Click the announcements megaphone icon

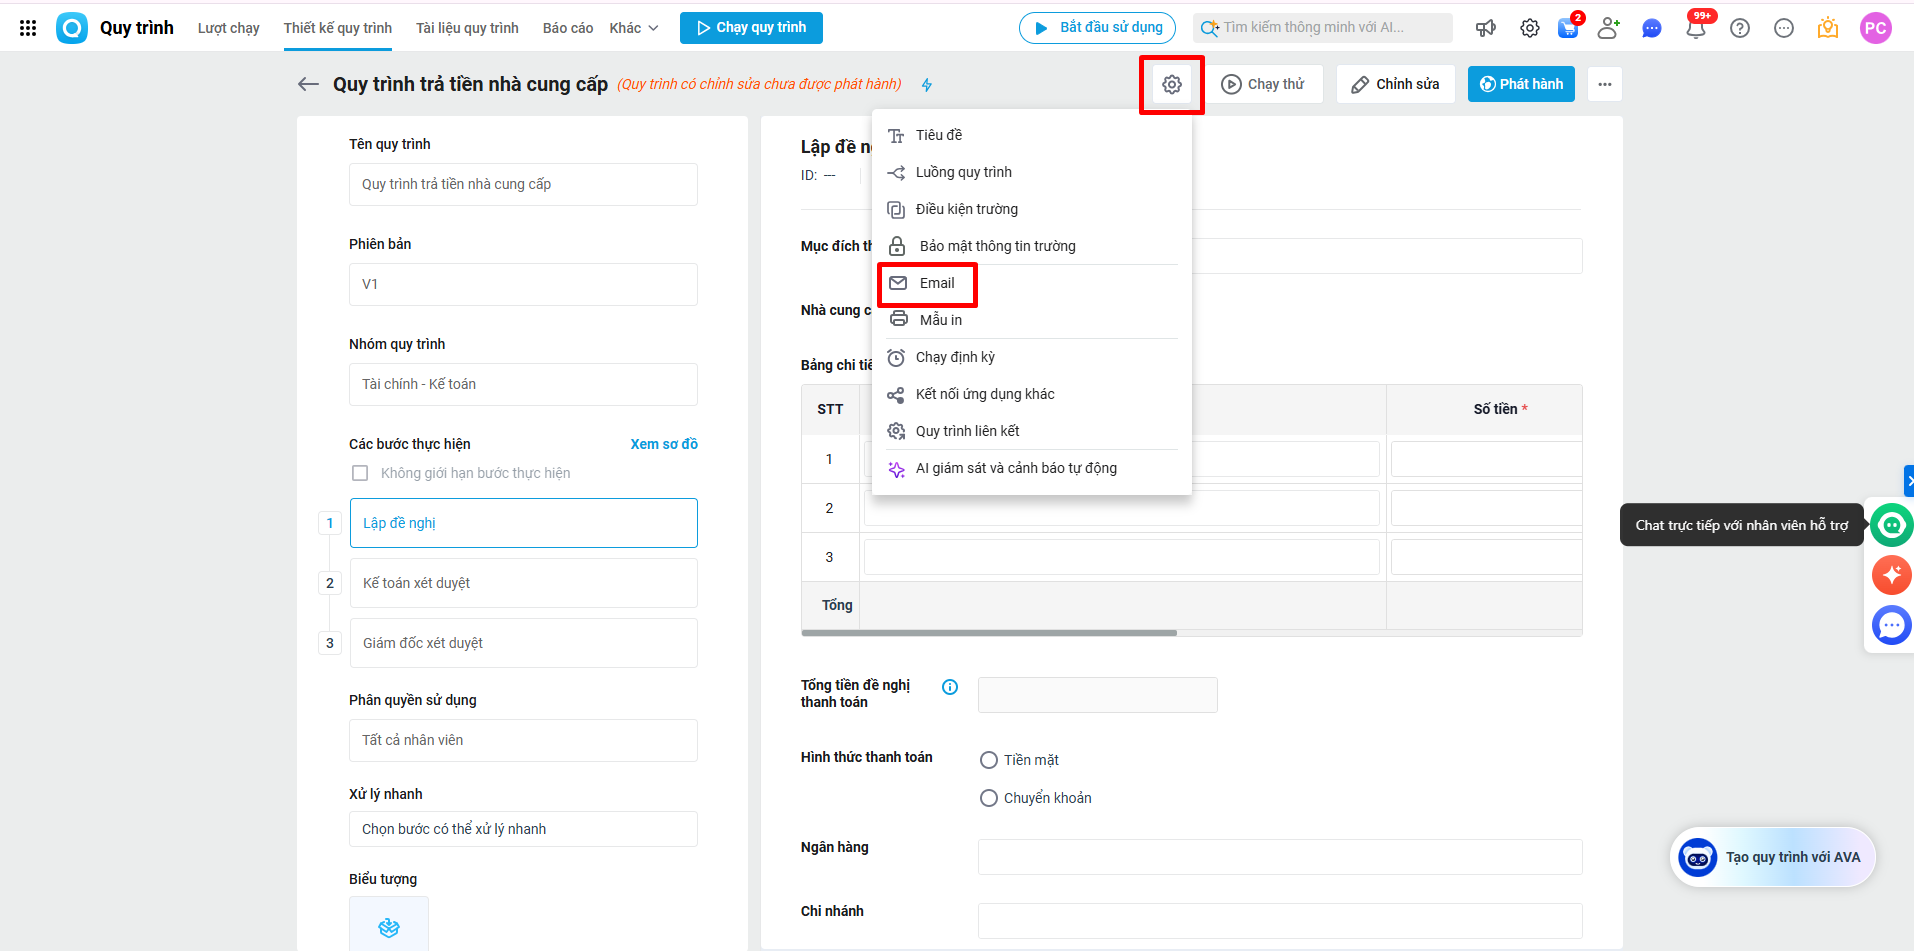(1486, 28)
